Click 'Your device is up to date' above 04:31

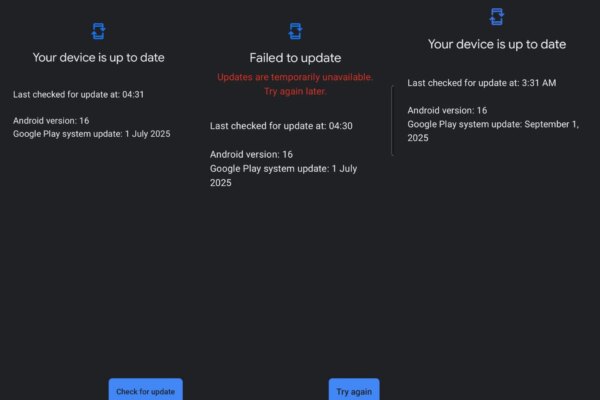98,58
